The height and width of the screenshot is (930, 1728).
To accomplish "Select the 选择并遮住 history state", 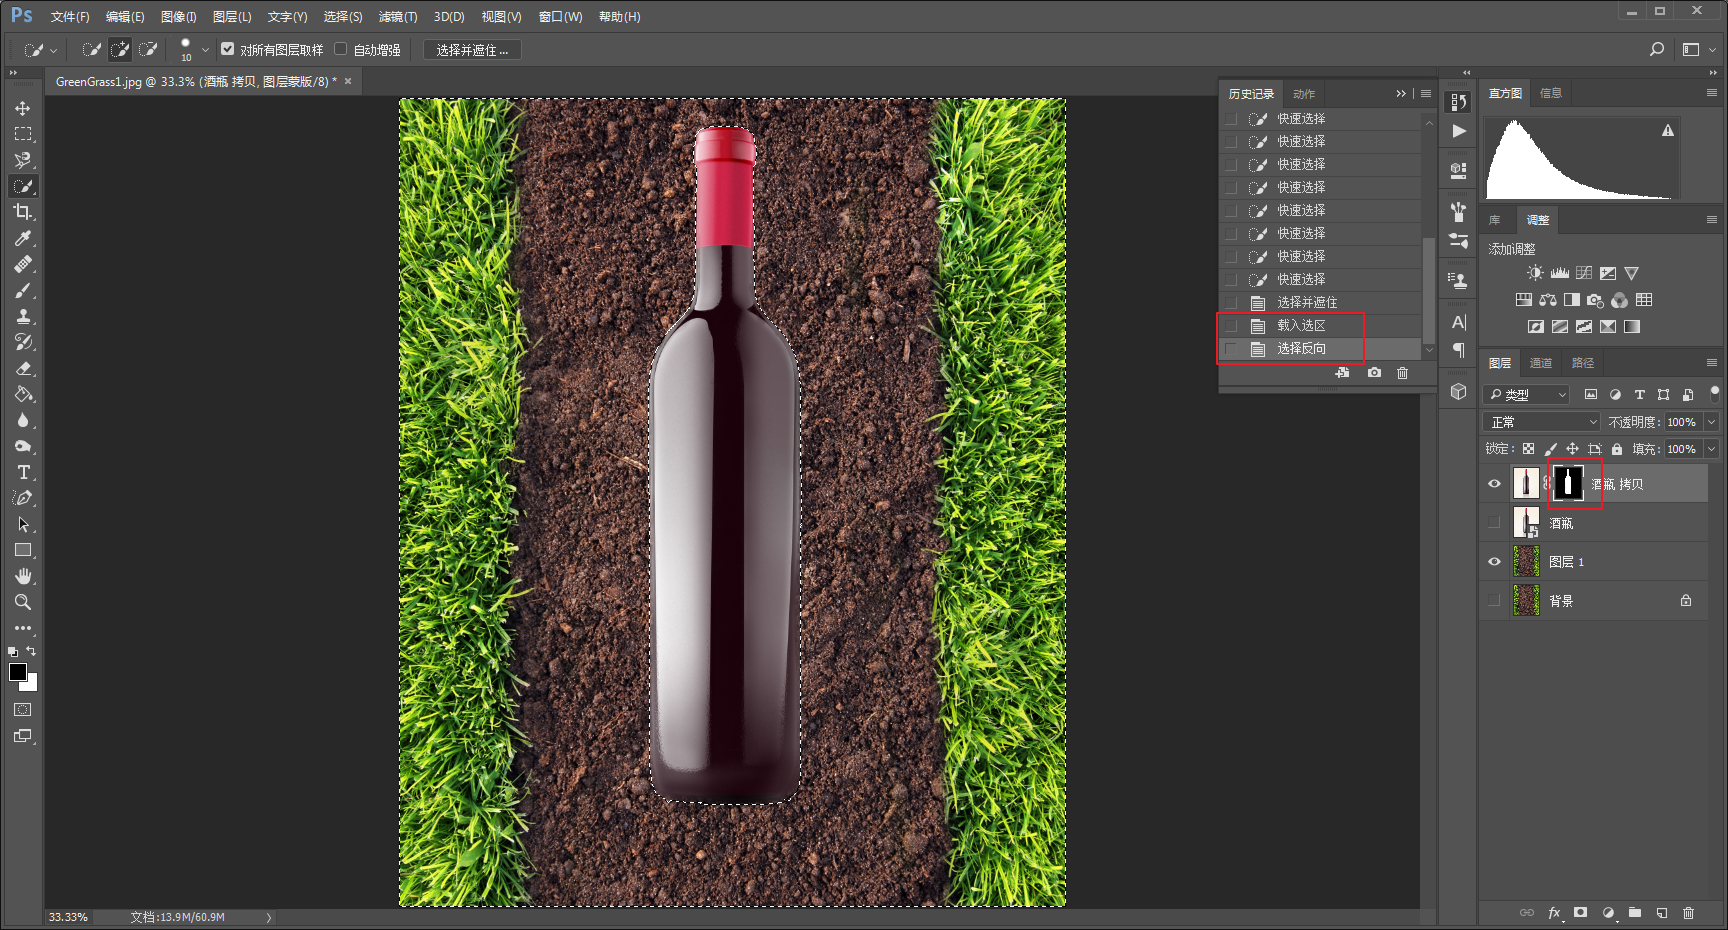I will 1320,302.
